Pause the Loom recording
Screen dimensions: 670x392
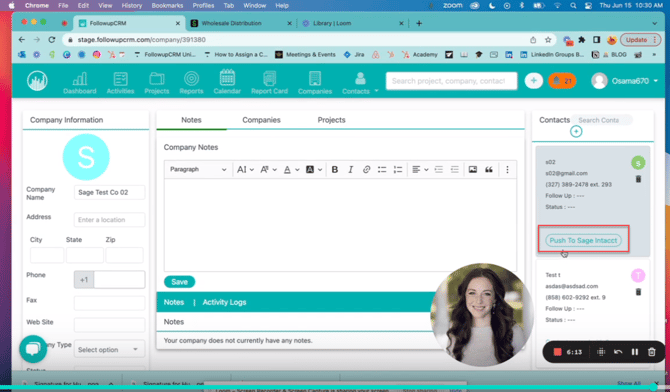pyautogui.click(x=635, y=352)
